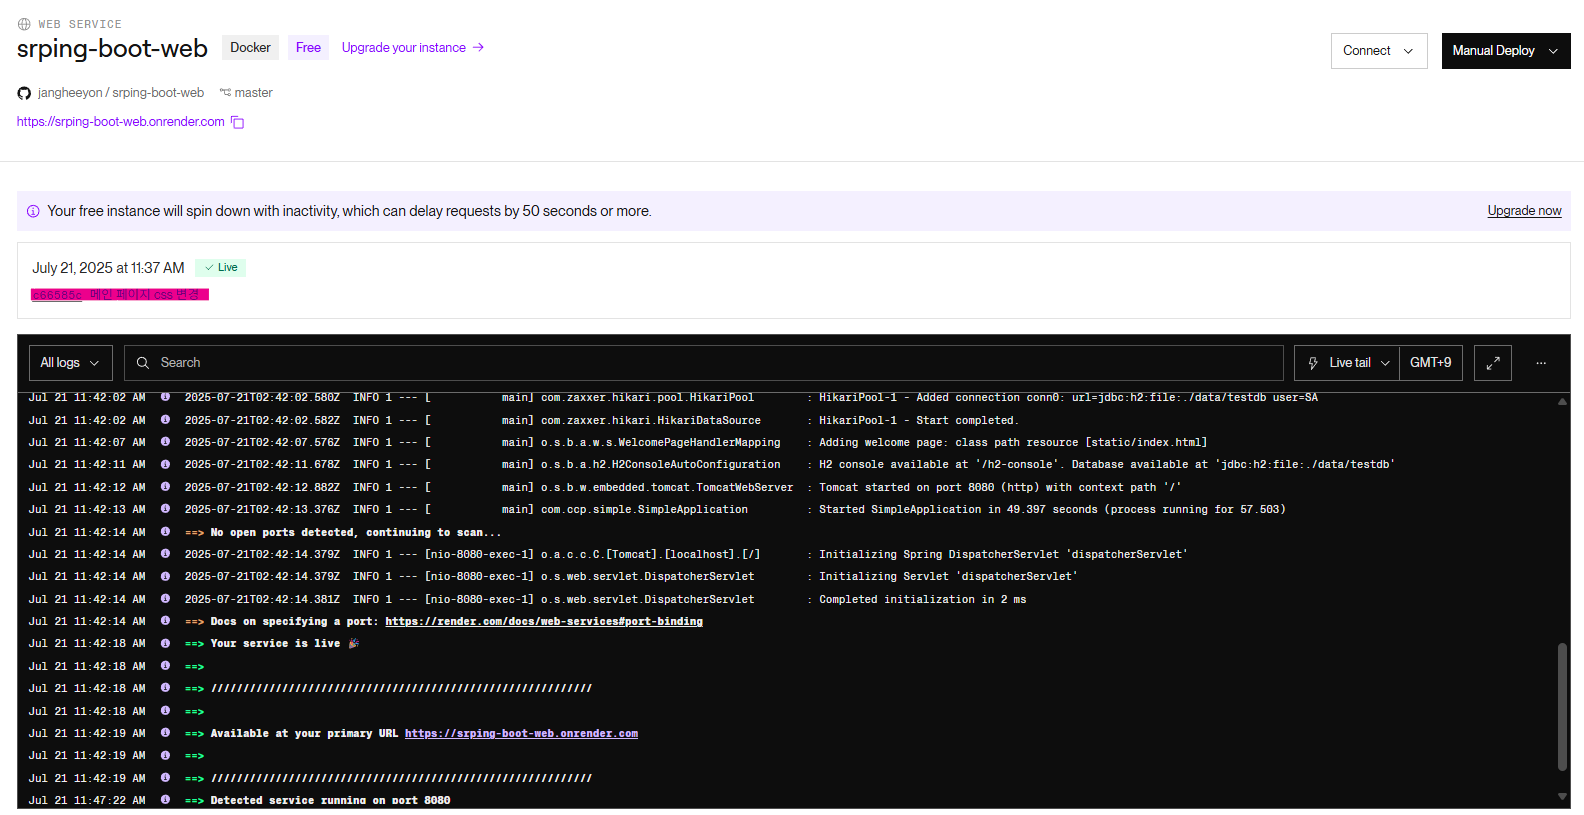
Task: Click the lightning icon on Live tail
Action: point(1313,363)
